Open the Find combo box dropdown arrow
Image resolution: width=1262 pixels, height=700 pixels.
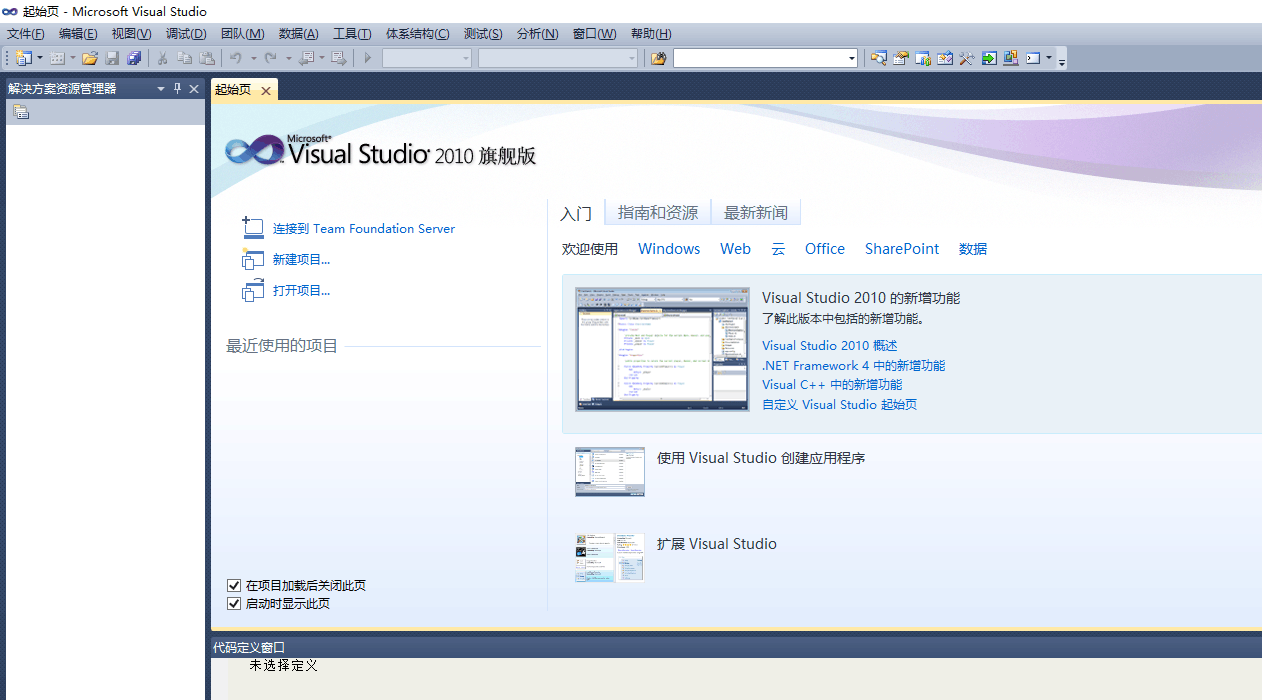[851, 58]
